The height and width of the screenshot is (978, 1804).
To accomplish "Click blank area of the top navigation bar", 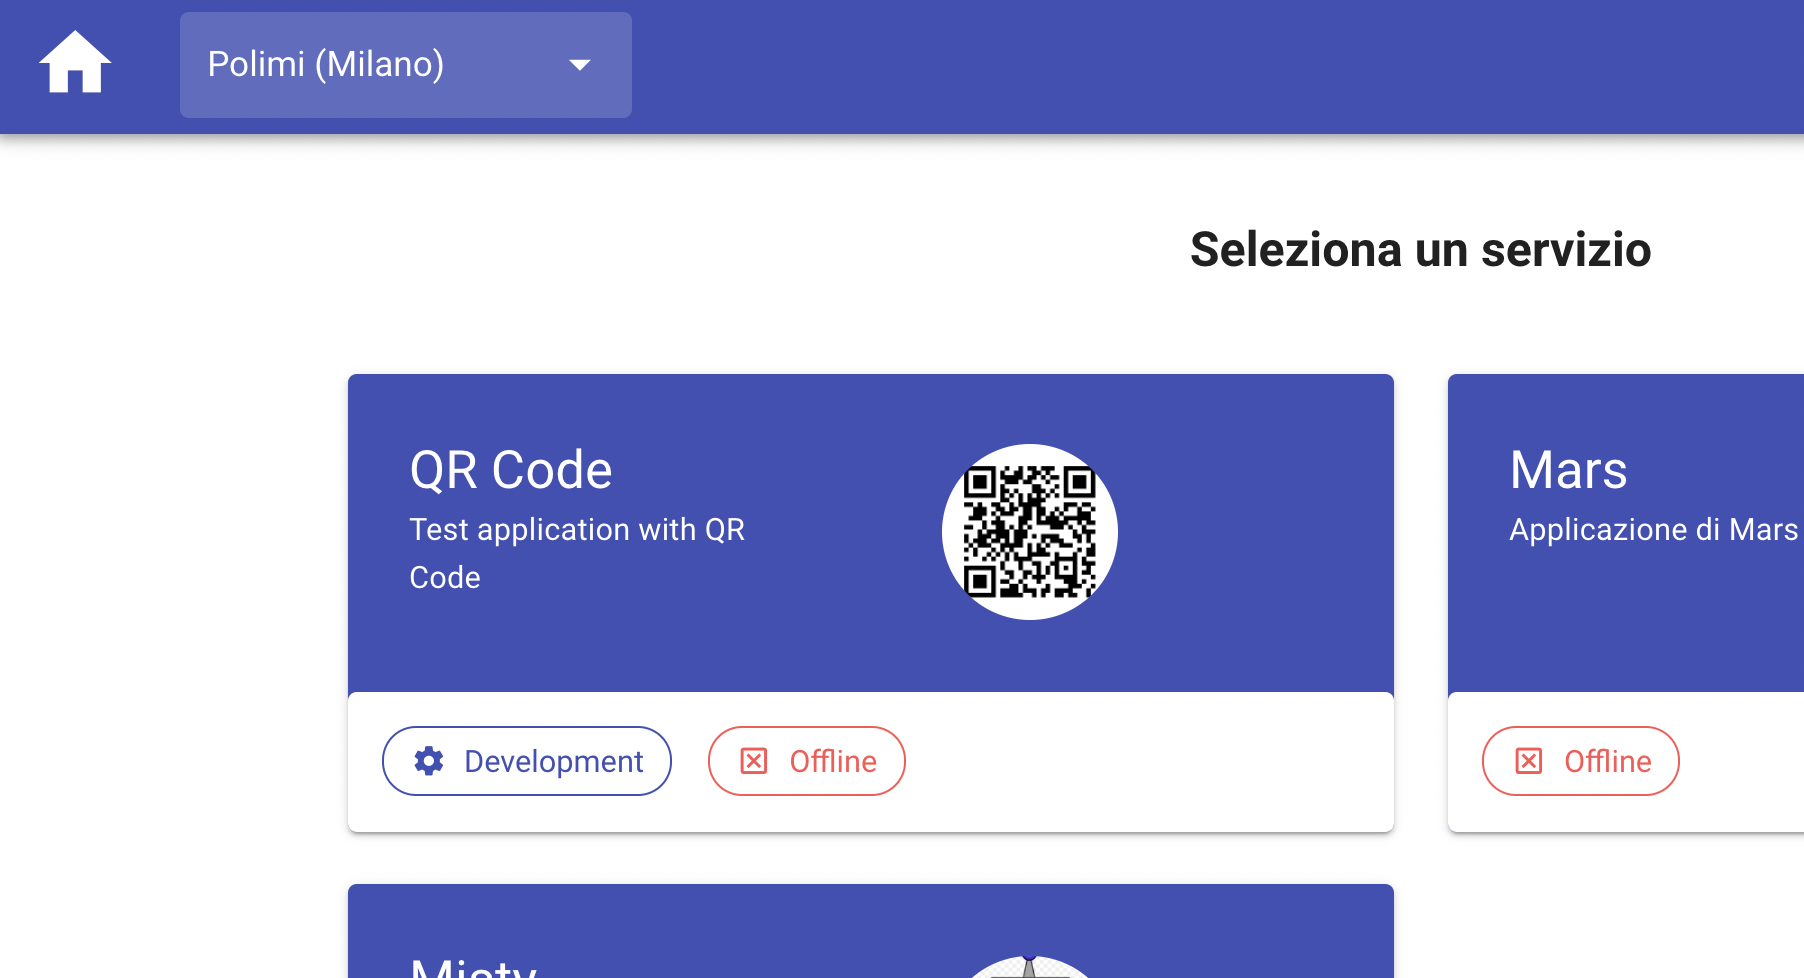I will click(x=1200, y=65).
